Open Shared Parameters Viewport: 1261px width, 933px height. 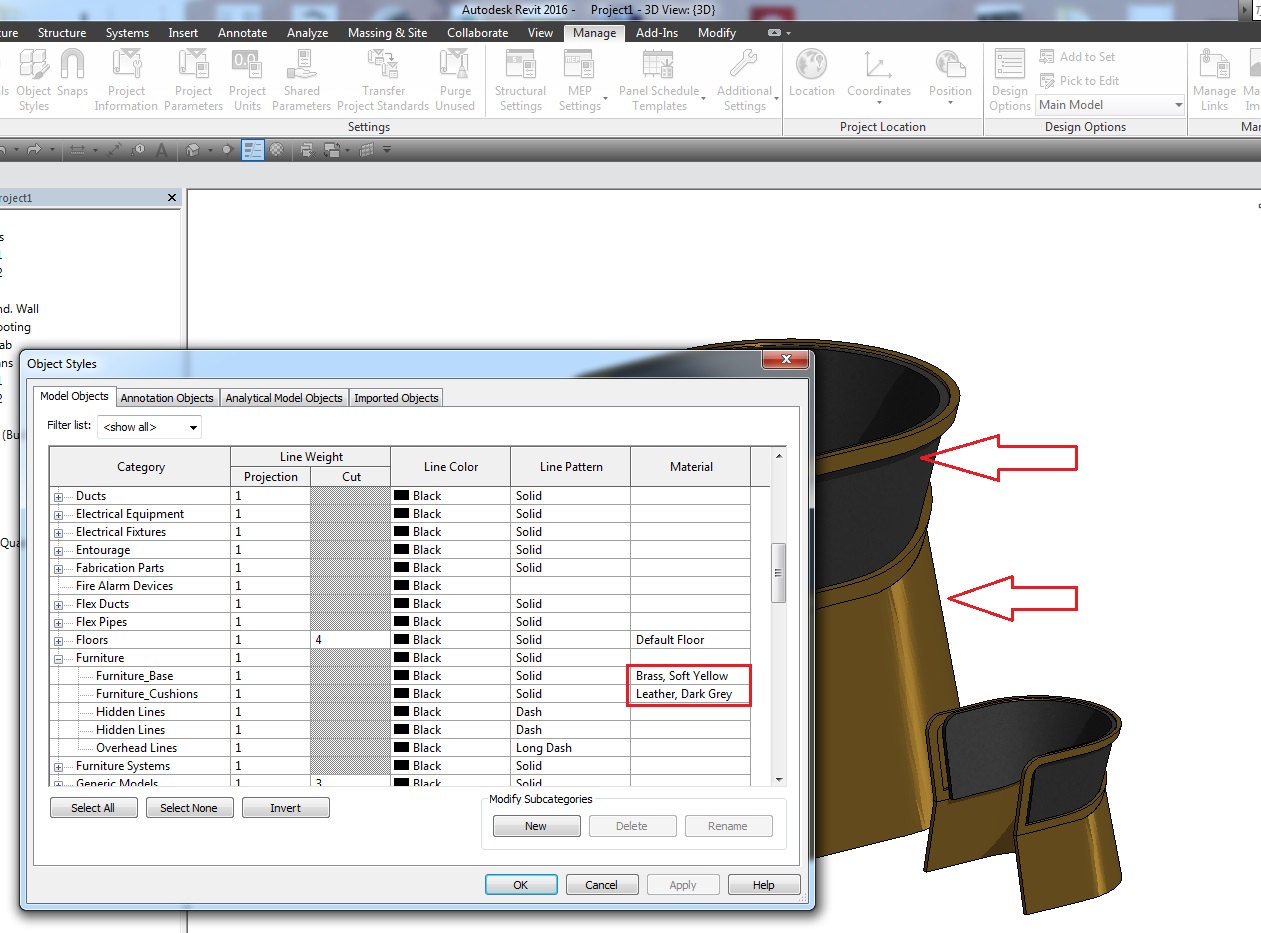(x=301, y=80)
